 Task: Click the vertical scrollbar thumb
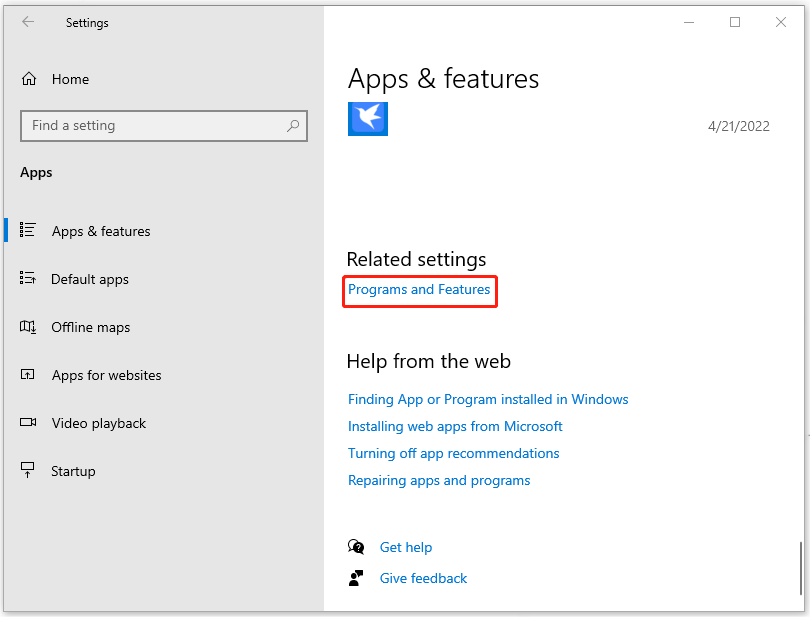(x=801, y=567)
